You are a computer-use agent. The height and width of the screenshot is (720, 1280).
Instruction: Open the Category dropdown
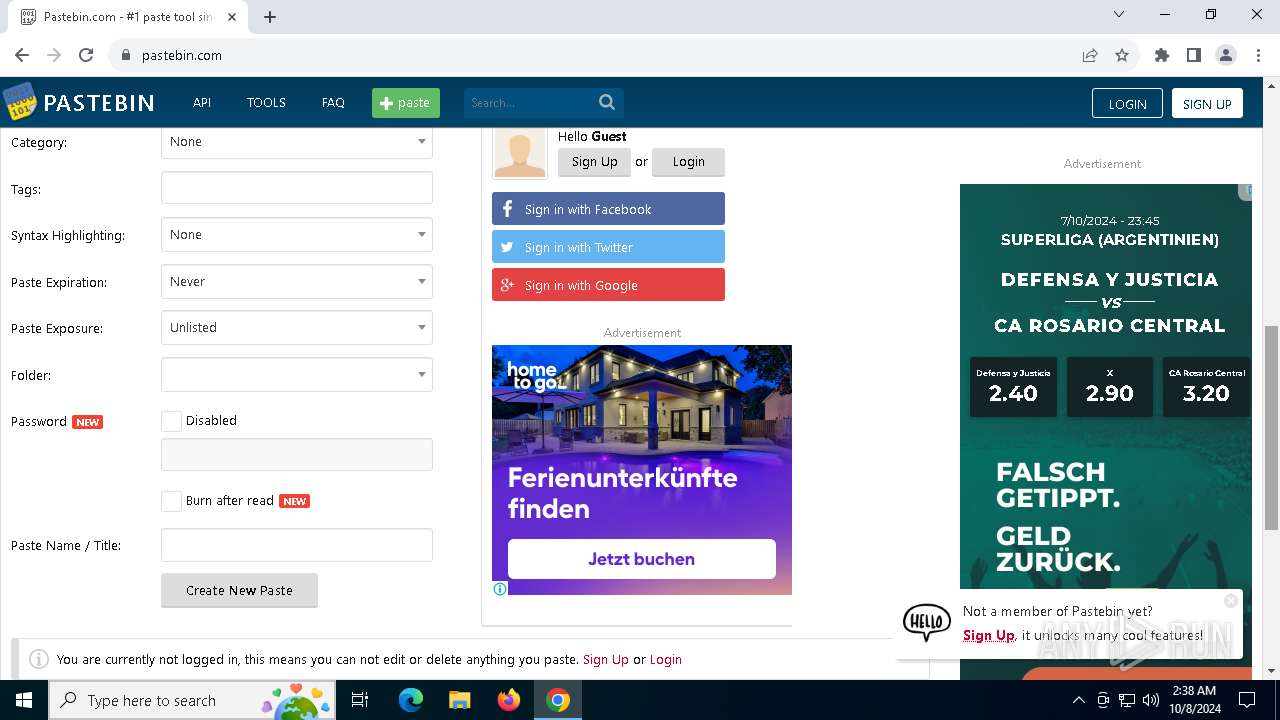(x=297, y=142)
